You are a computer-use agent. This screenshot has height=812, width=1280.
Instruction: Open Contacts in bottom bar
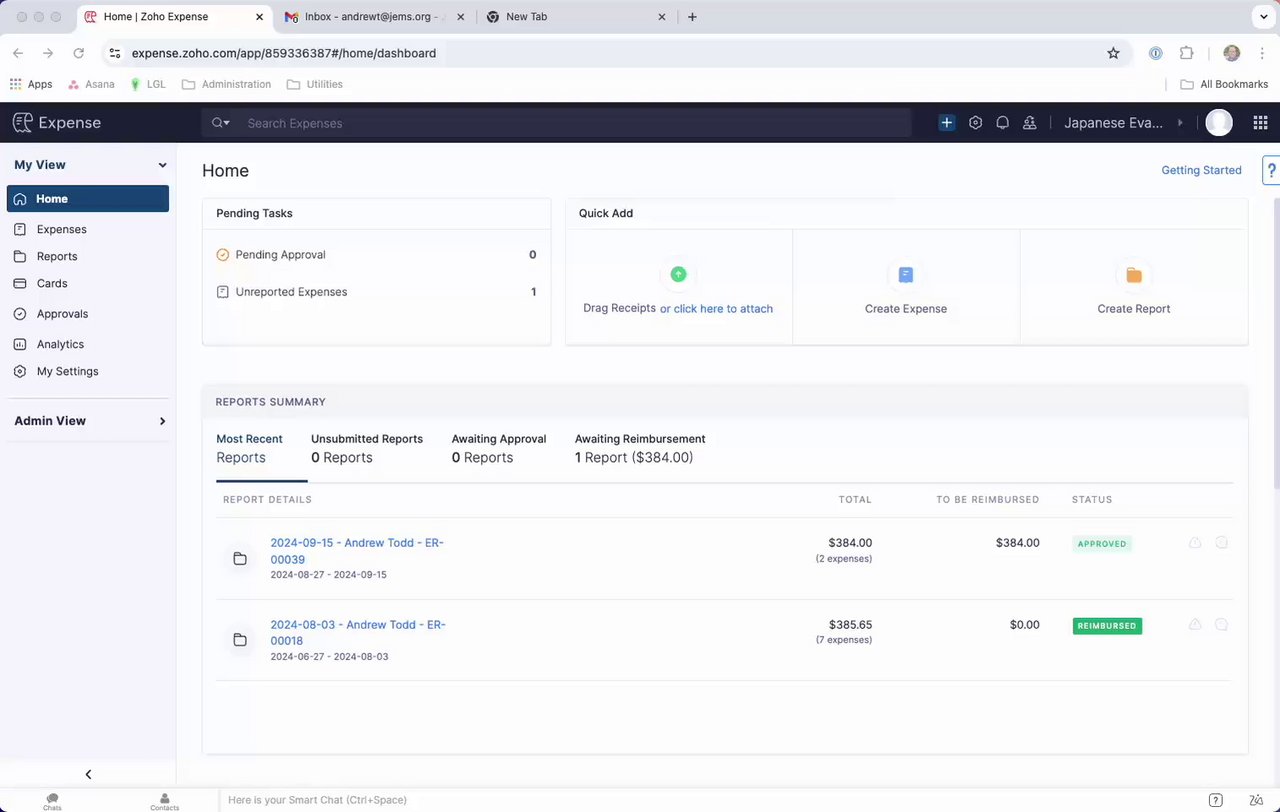coord(164,801)
